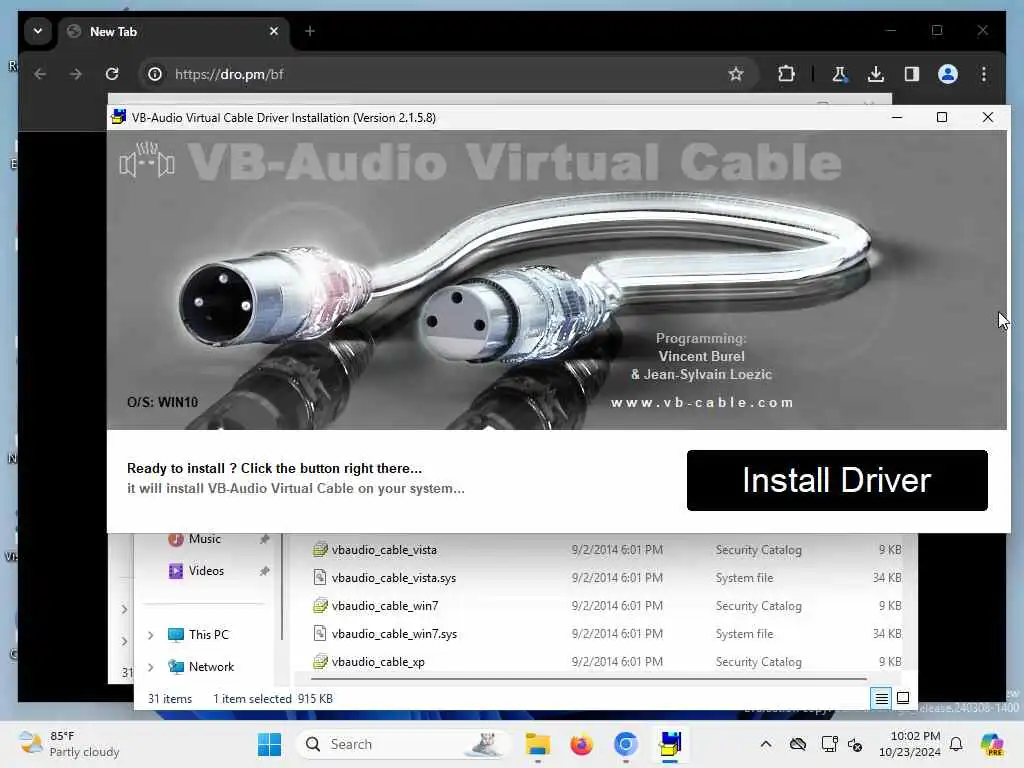The image size is (1024, 768).
Task: Open Chrome three-dot menu
Action: pyautogui.click(x=984, y=74)
